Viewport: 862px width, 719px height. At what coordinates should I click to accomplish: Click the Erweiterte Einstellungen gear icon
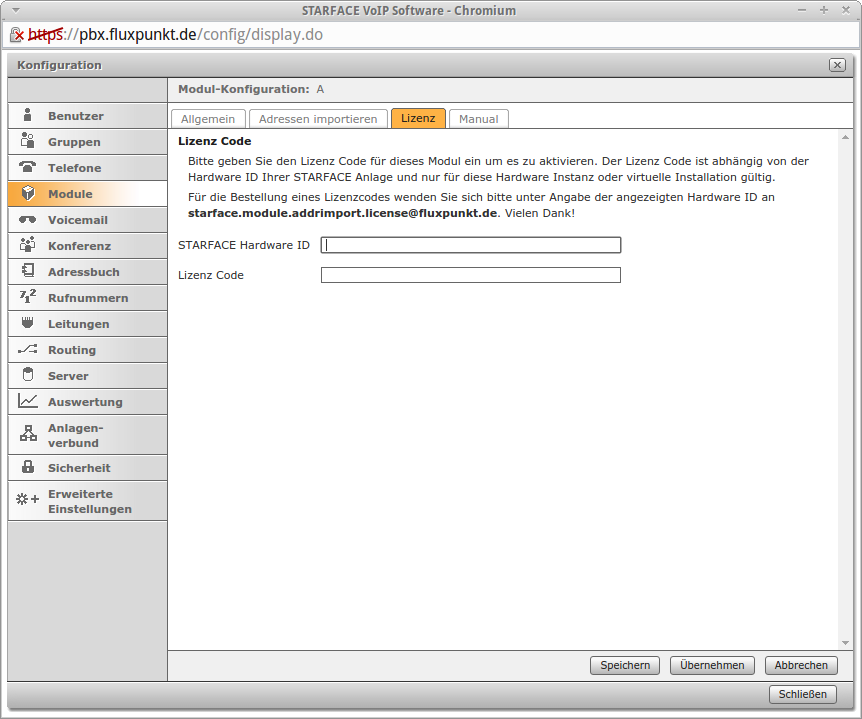pyautogui.click(x=27, y=499)
